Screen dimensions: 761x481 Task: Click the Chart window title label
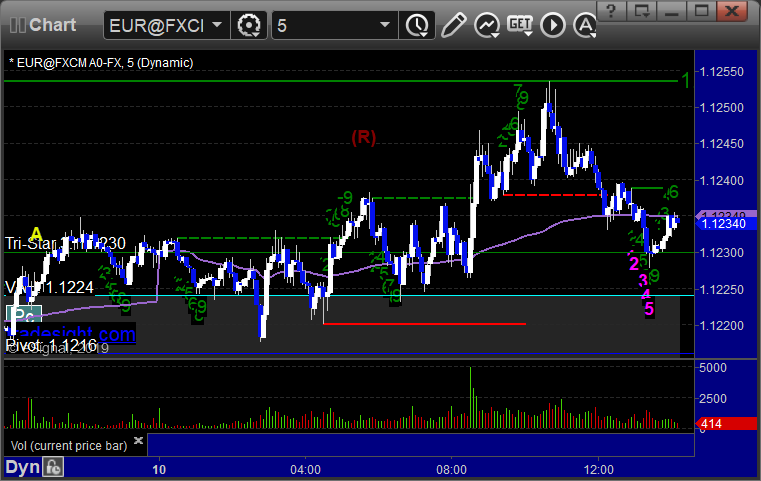tap(52, 25)
